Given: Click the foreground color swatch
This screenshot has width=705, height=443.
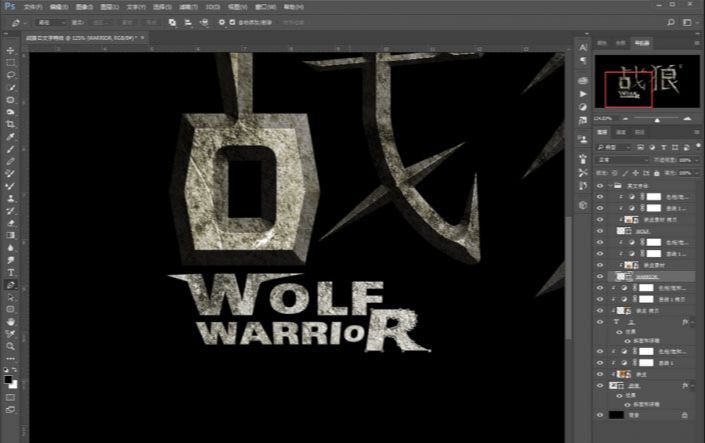Looking at the screenshot, I should point(8,379).
